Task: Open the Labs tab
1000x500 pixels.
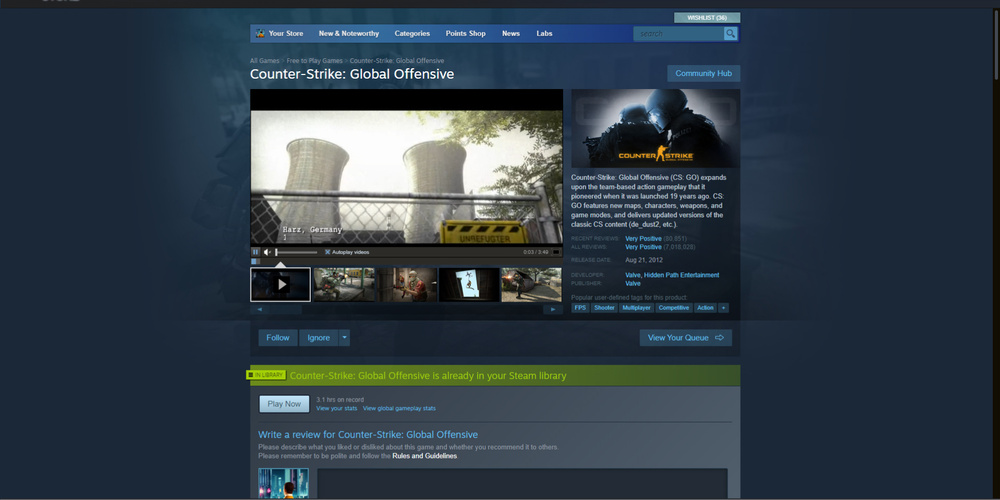Action: 544,33
